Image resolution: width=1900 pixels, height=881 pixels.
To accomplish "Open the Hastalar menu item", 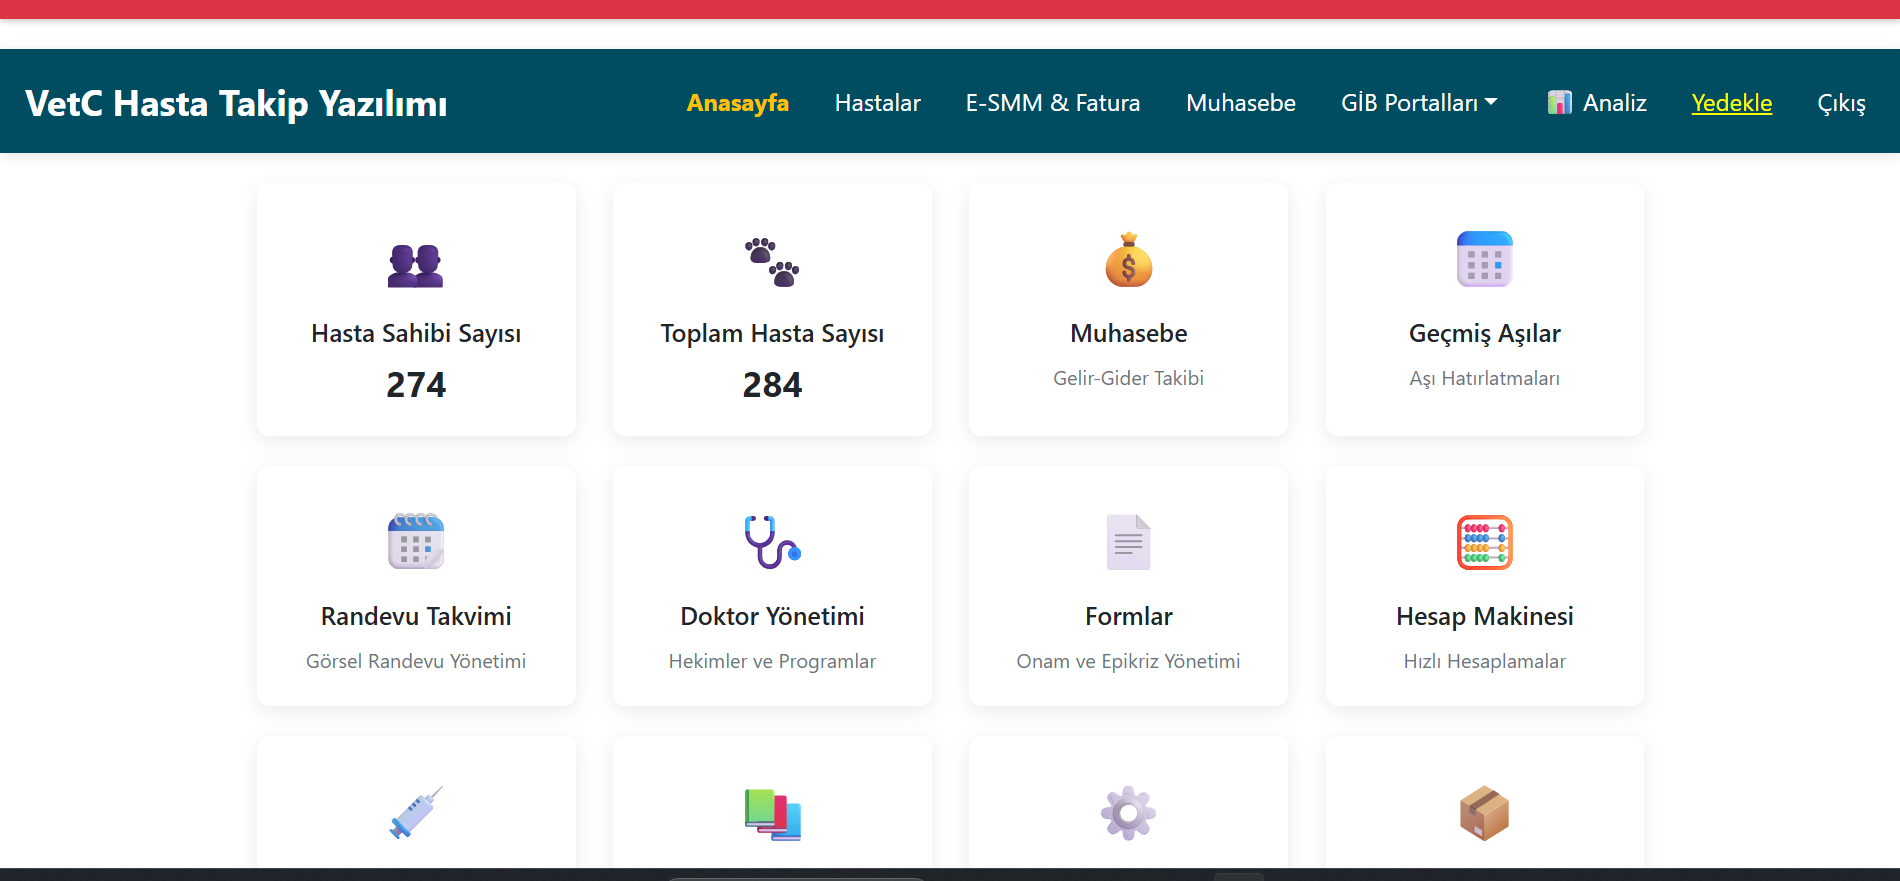I will (x=877, y=103).
